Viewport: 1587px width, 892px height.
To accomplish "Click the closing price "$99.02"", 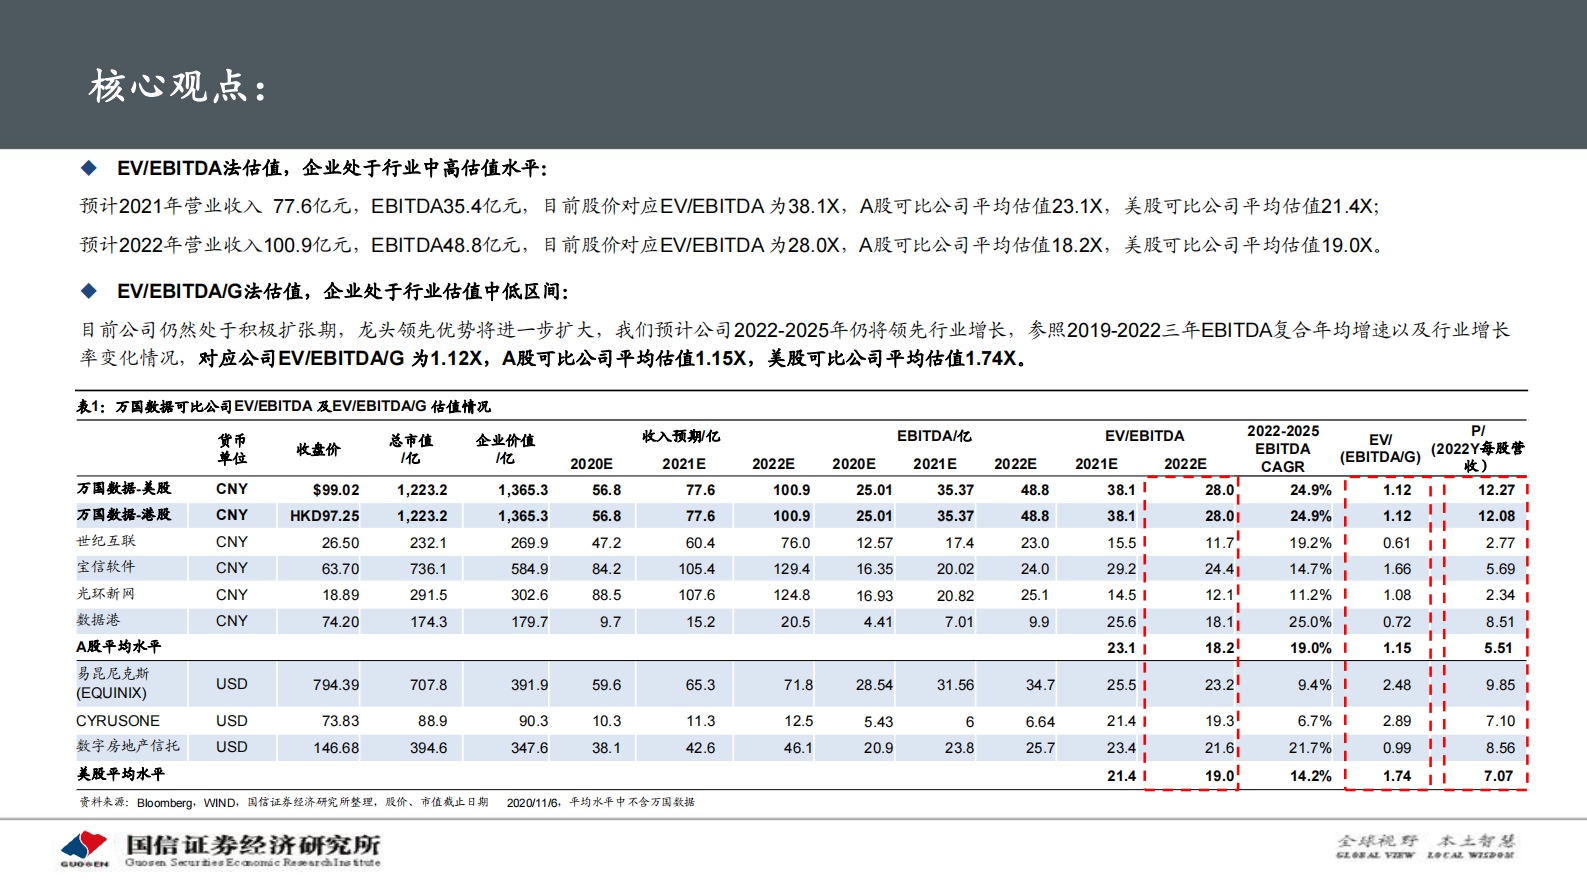I will pos(336,490).
